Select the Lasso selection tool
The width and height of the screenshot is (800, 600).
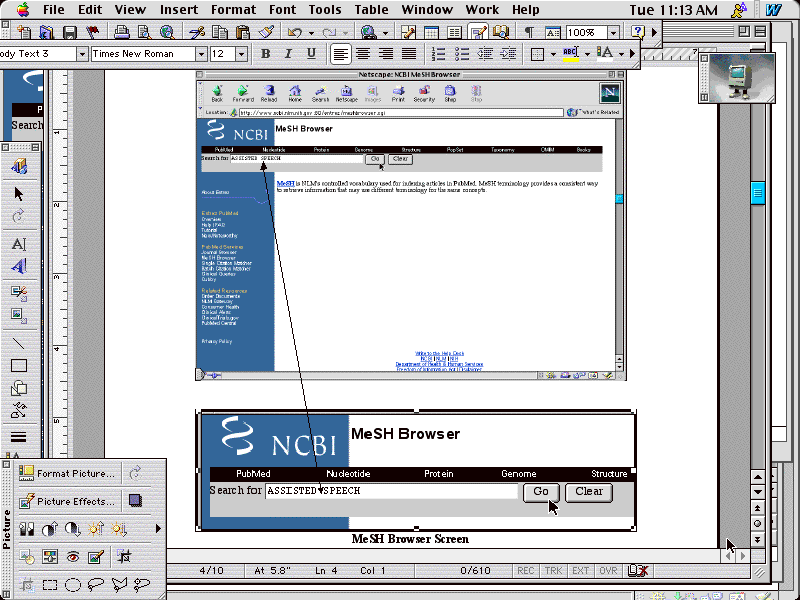[x=96, y=585]
